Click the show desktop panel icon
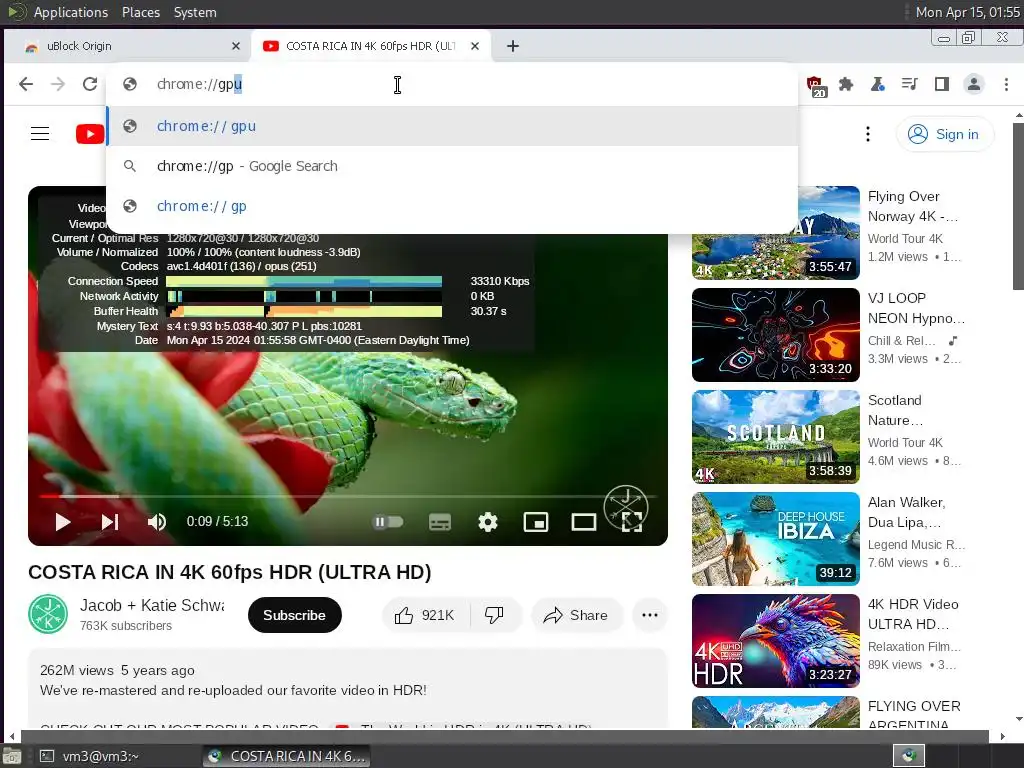Image resolution: width=1024 pixels, height=768 pixels. pyautogui.click(x=12, y=756)
